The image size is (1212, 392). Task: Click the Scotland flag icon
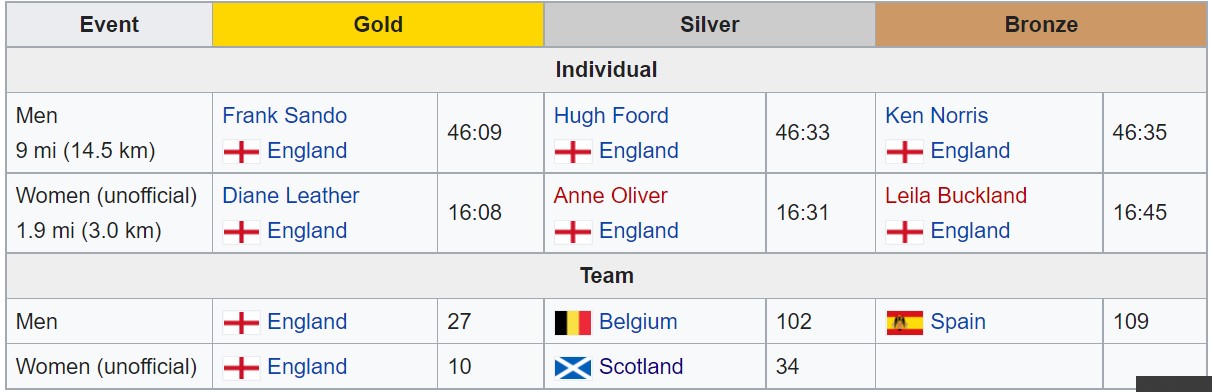pos(572,367)
